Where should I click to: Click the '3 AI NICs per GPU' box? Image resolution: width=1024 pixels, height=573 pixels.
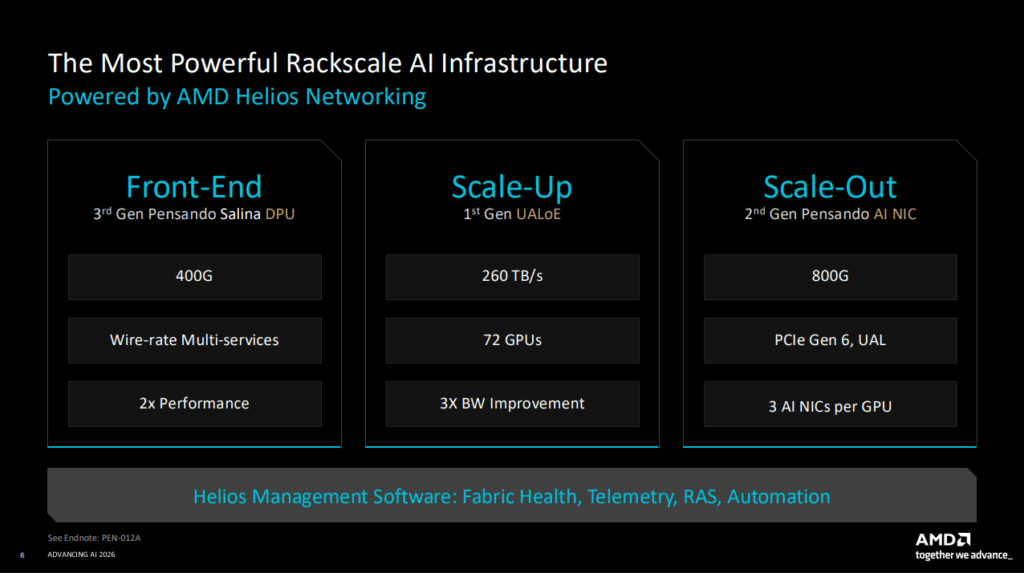click(831, 404)
